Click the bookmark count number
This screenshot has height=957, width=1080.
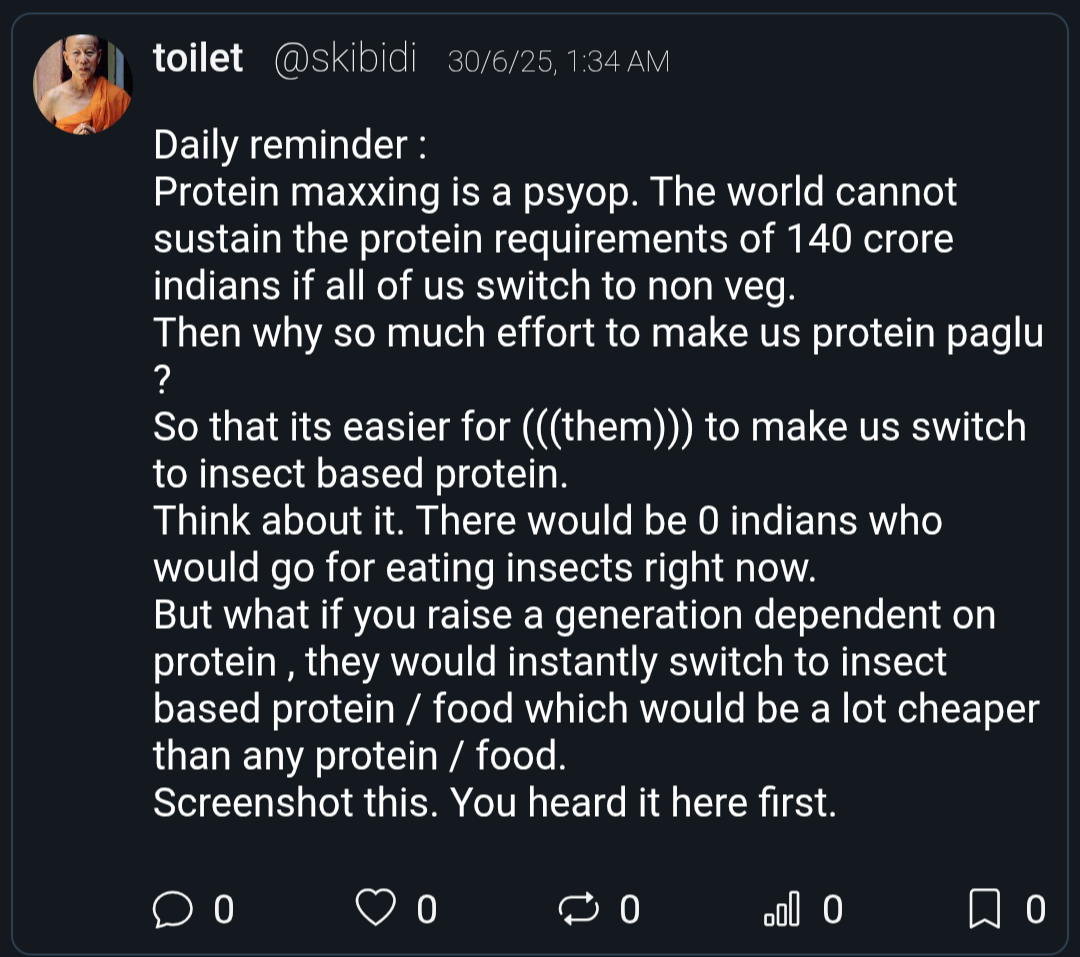[1035, 909]
